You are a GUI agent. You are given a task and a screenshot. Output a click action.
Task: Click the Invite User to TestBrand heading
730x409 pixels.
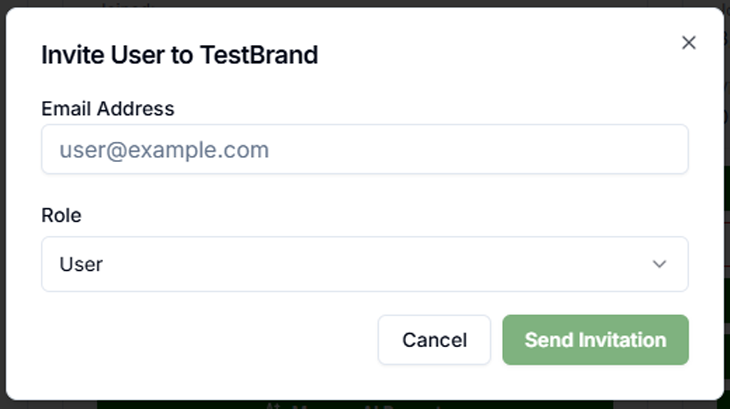(x=179, y=55)
